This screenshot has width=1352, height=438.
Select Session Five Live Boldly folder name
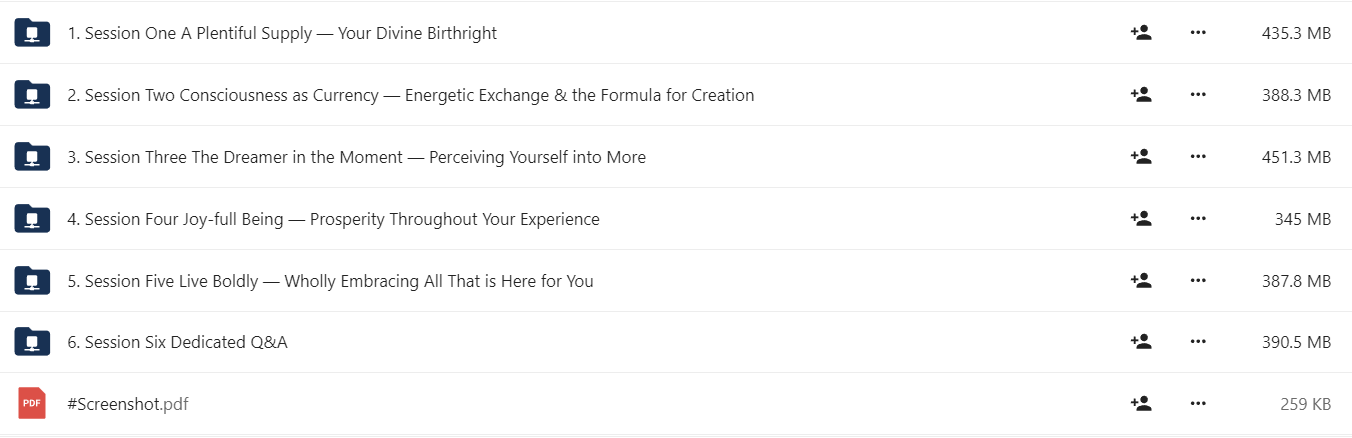[x=331, y=281]
